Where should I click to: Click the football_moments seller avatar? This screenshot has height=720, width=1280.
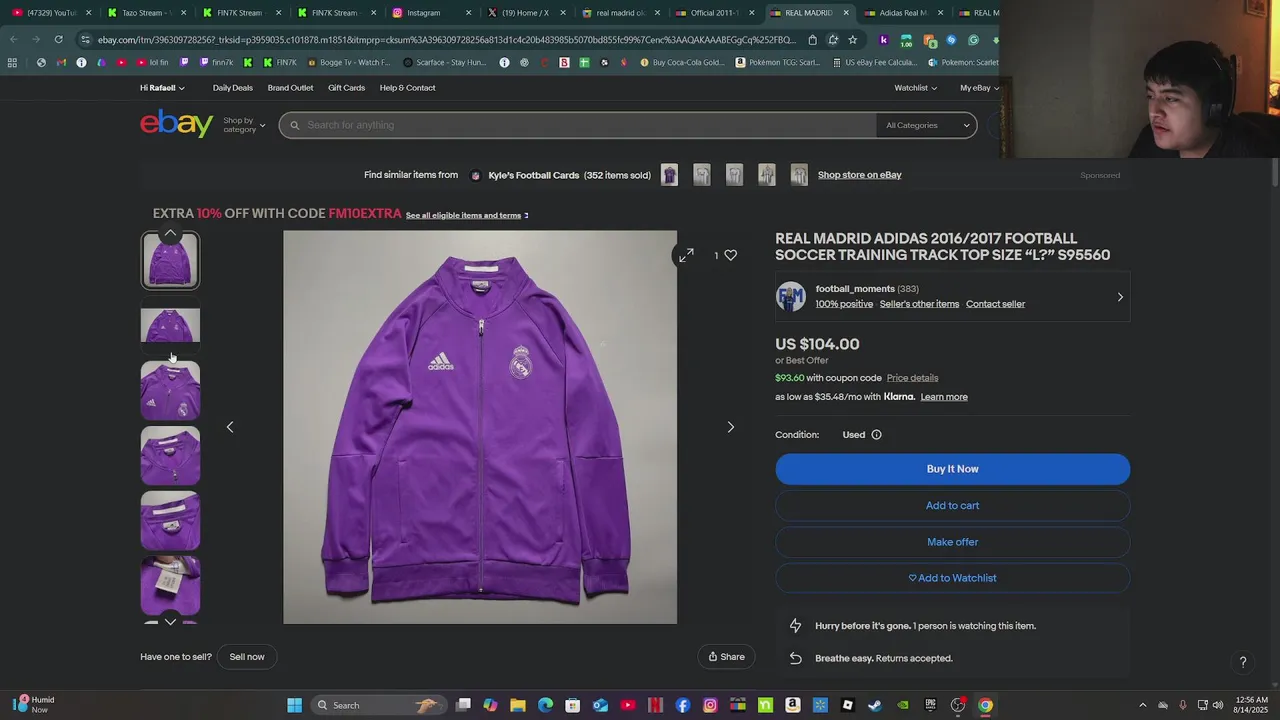(791, 296)
